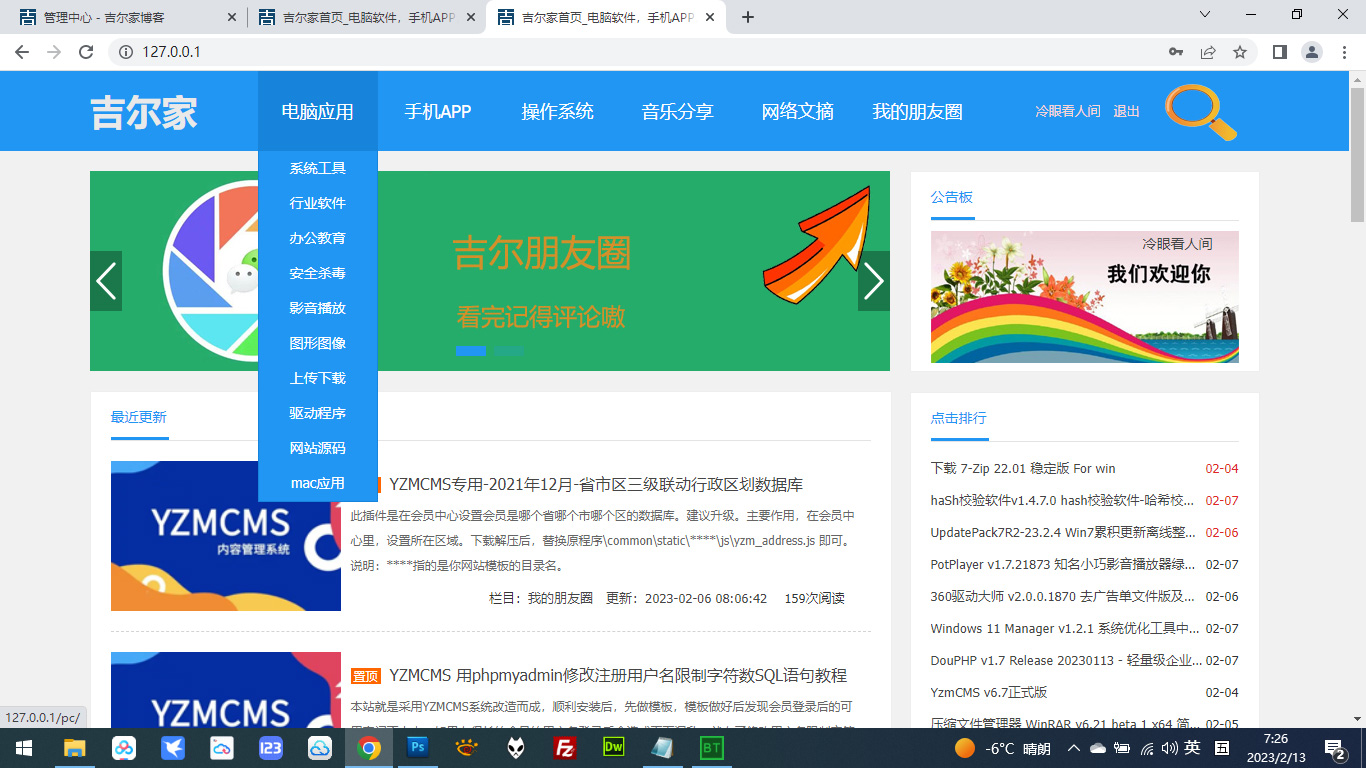1366x768 pixels.
Task: Expand the Chrome tab search chevron
Action: (1205, 15)
